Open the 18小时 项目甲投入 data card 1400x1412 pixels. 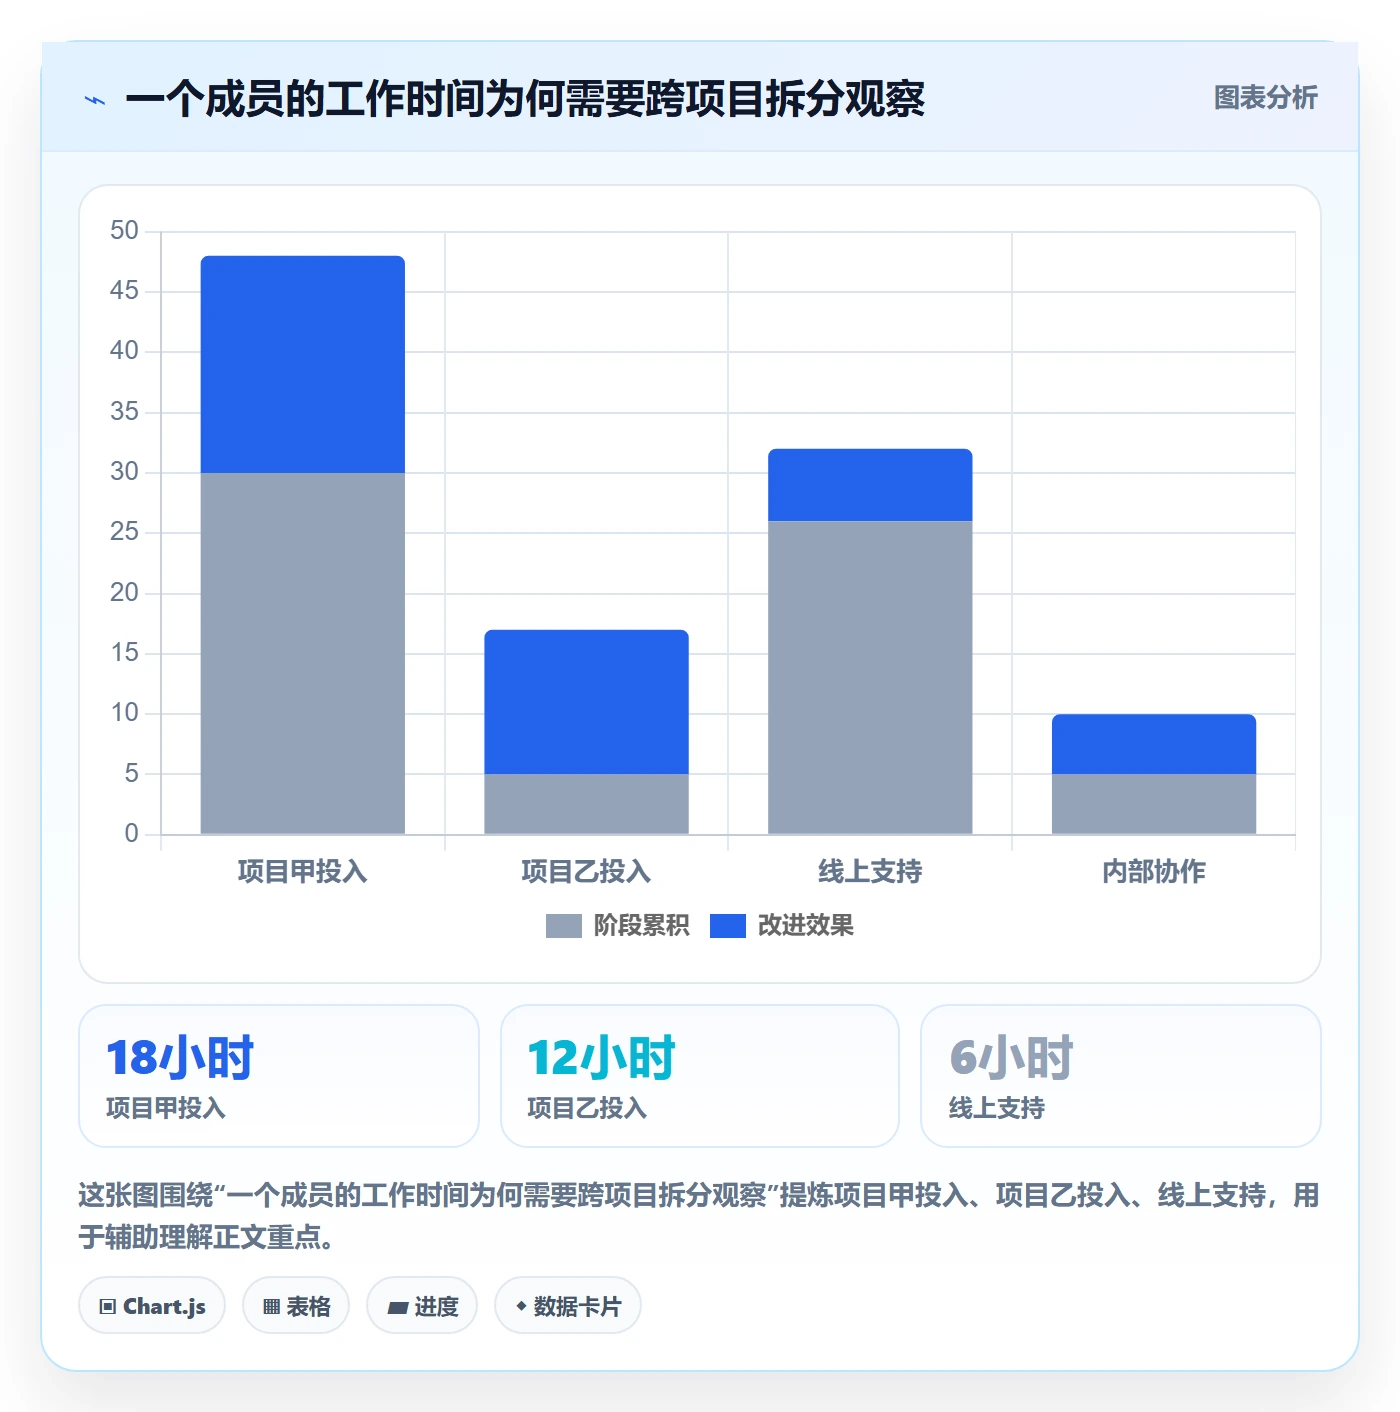click(279, 1076)
